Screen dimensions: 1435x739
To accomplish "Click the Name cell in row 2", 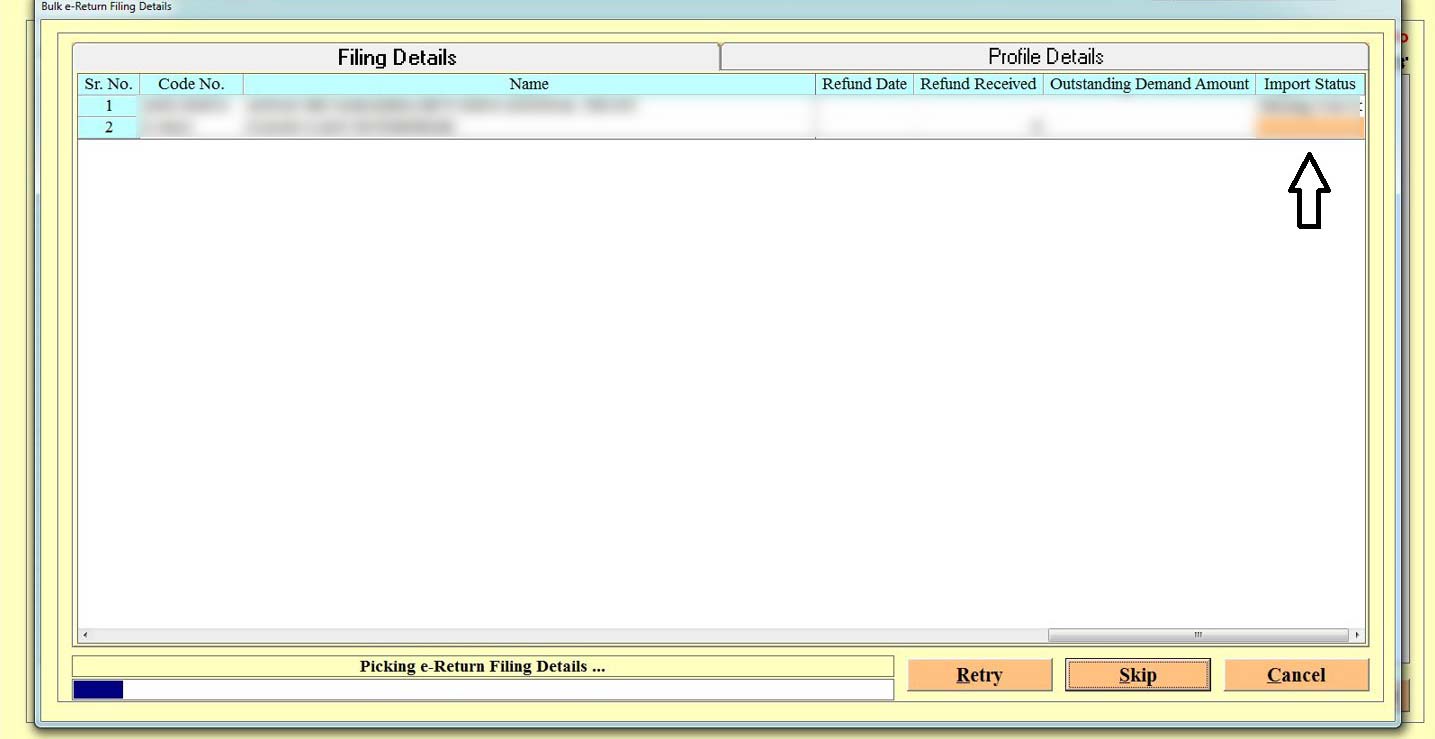I will 529,127.
